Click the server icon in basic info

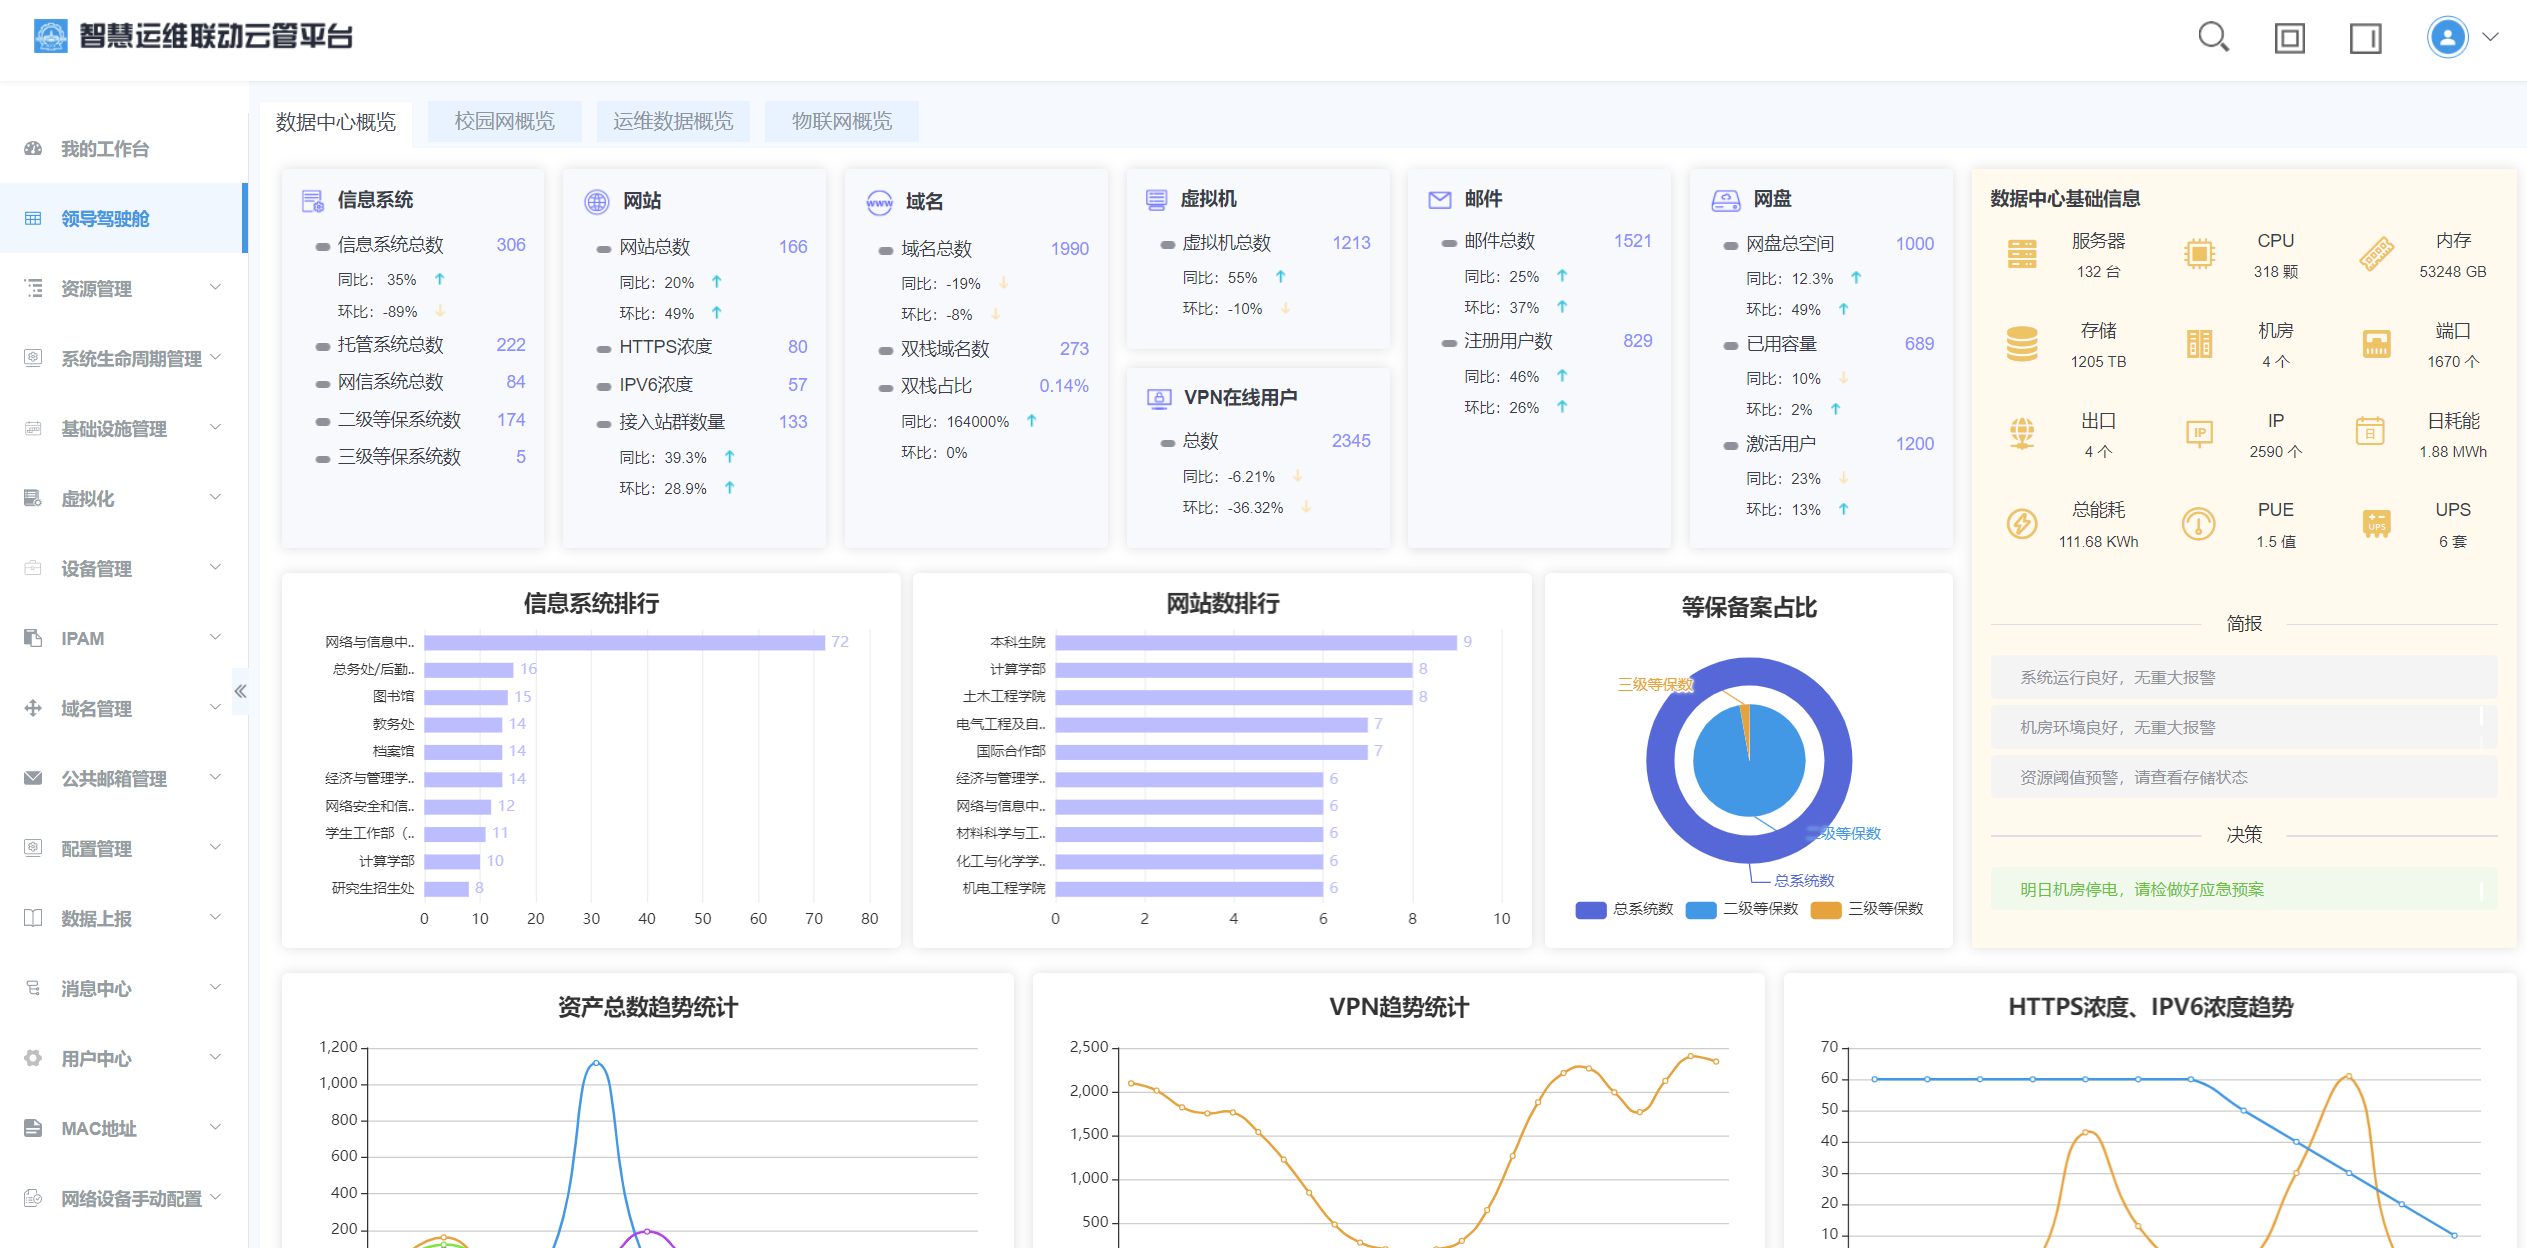pyautogui.click(x=2022, y=255)
